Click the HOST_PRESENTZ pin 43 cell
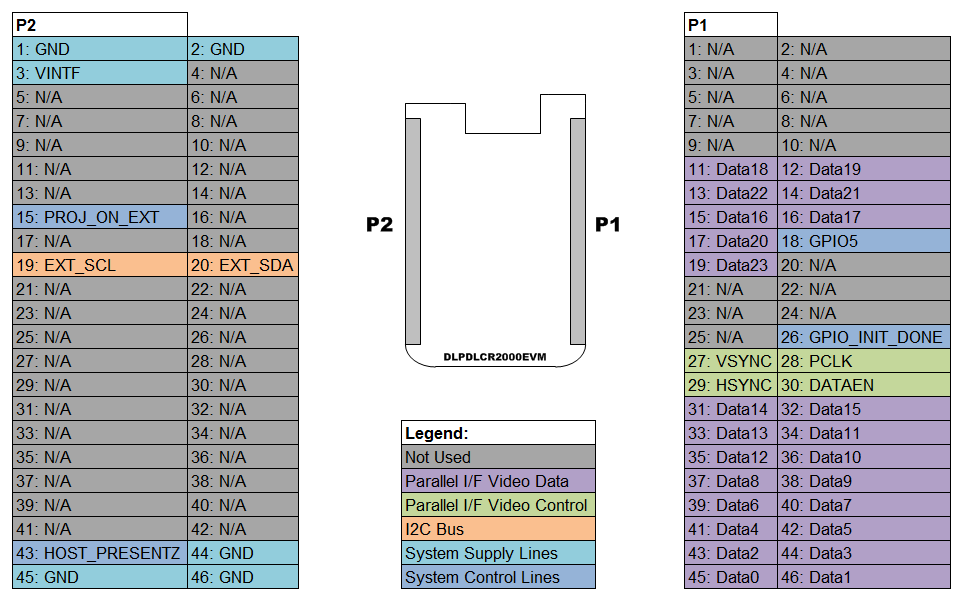This screenshot has width=964, height=605. pos(100,553)
